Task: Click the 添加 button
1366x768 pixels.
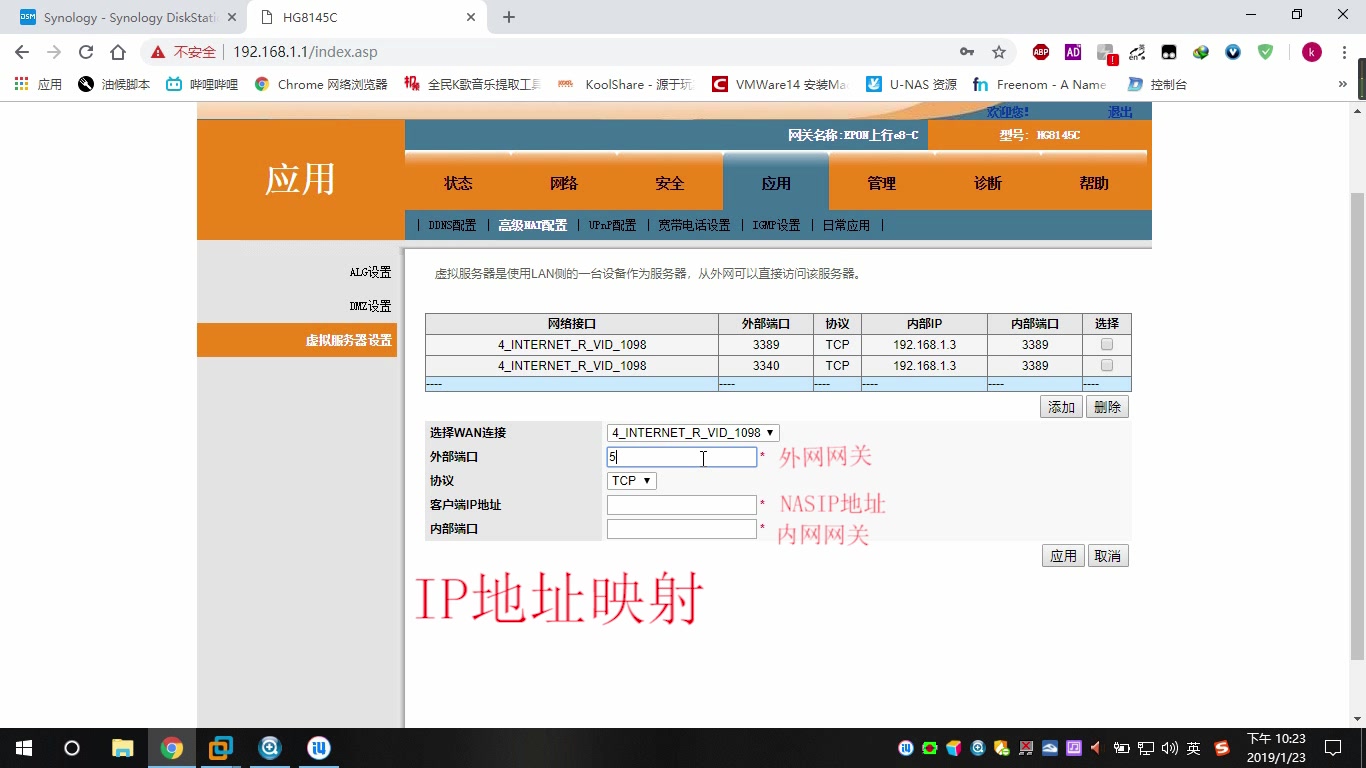Action: (1060, 406)
